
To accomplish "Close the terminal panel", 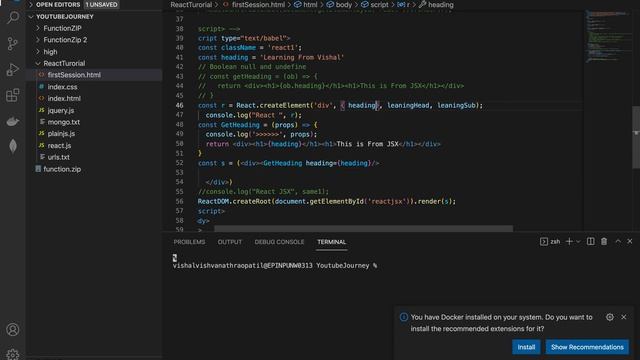I will 630,241.
